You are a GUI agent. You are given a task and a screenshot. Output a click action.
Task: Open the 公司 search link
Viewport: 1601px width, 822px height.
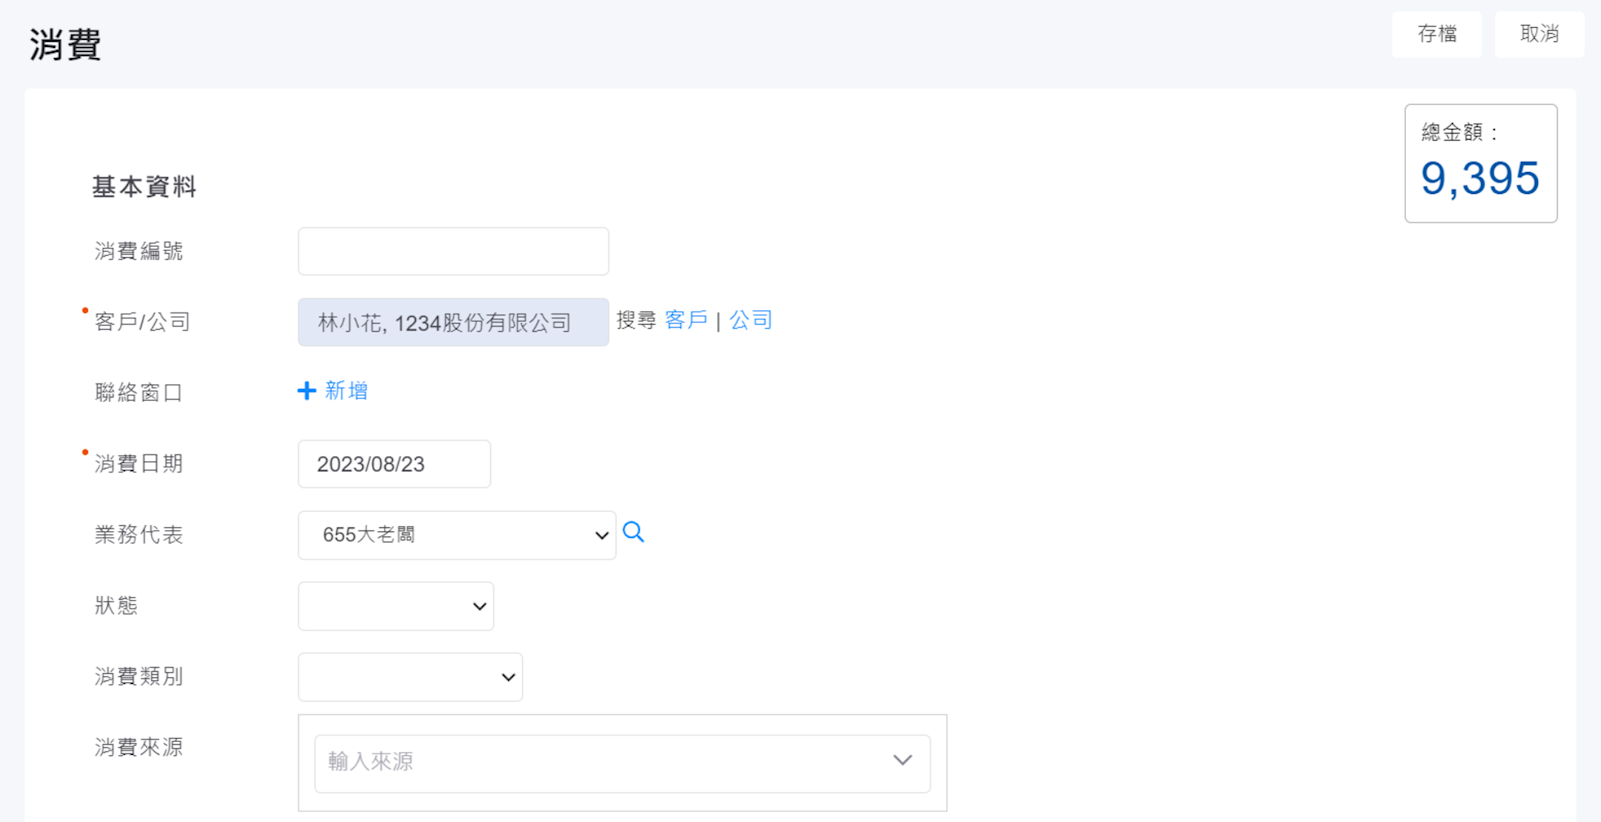coord(750,320)
